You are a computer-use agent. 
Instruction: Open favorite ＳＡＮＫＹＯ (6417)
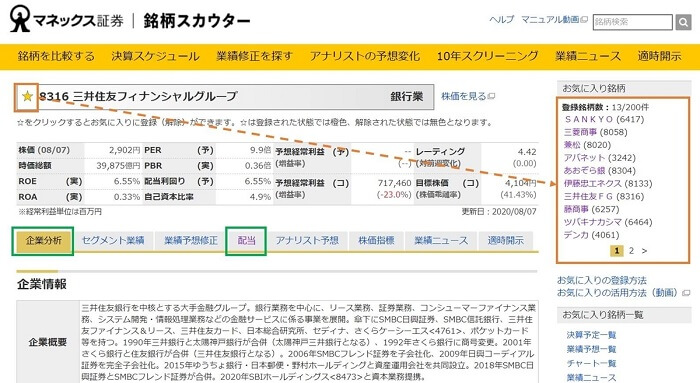click(x=604, y=120)
